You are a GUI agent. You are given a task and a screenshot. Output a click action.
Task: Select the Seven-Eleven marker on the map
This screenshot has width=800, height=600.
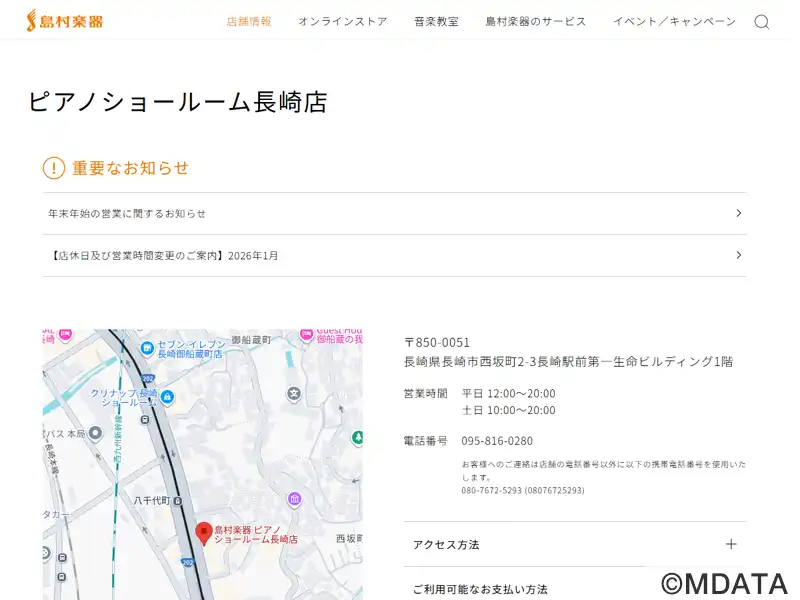147,349
